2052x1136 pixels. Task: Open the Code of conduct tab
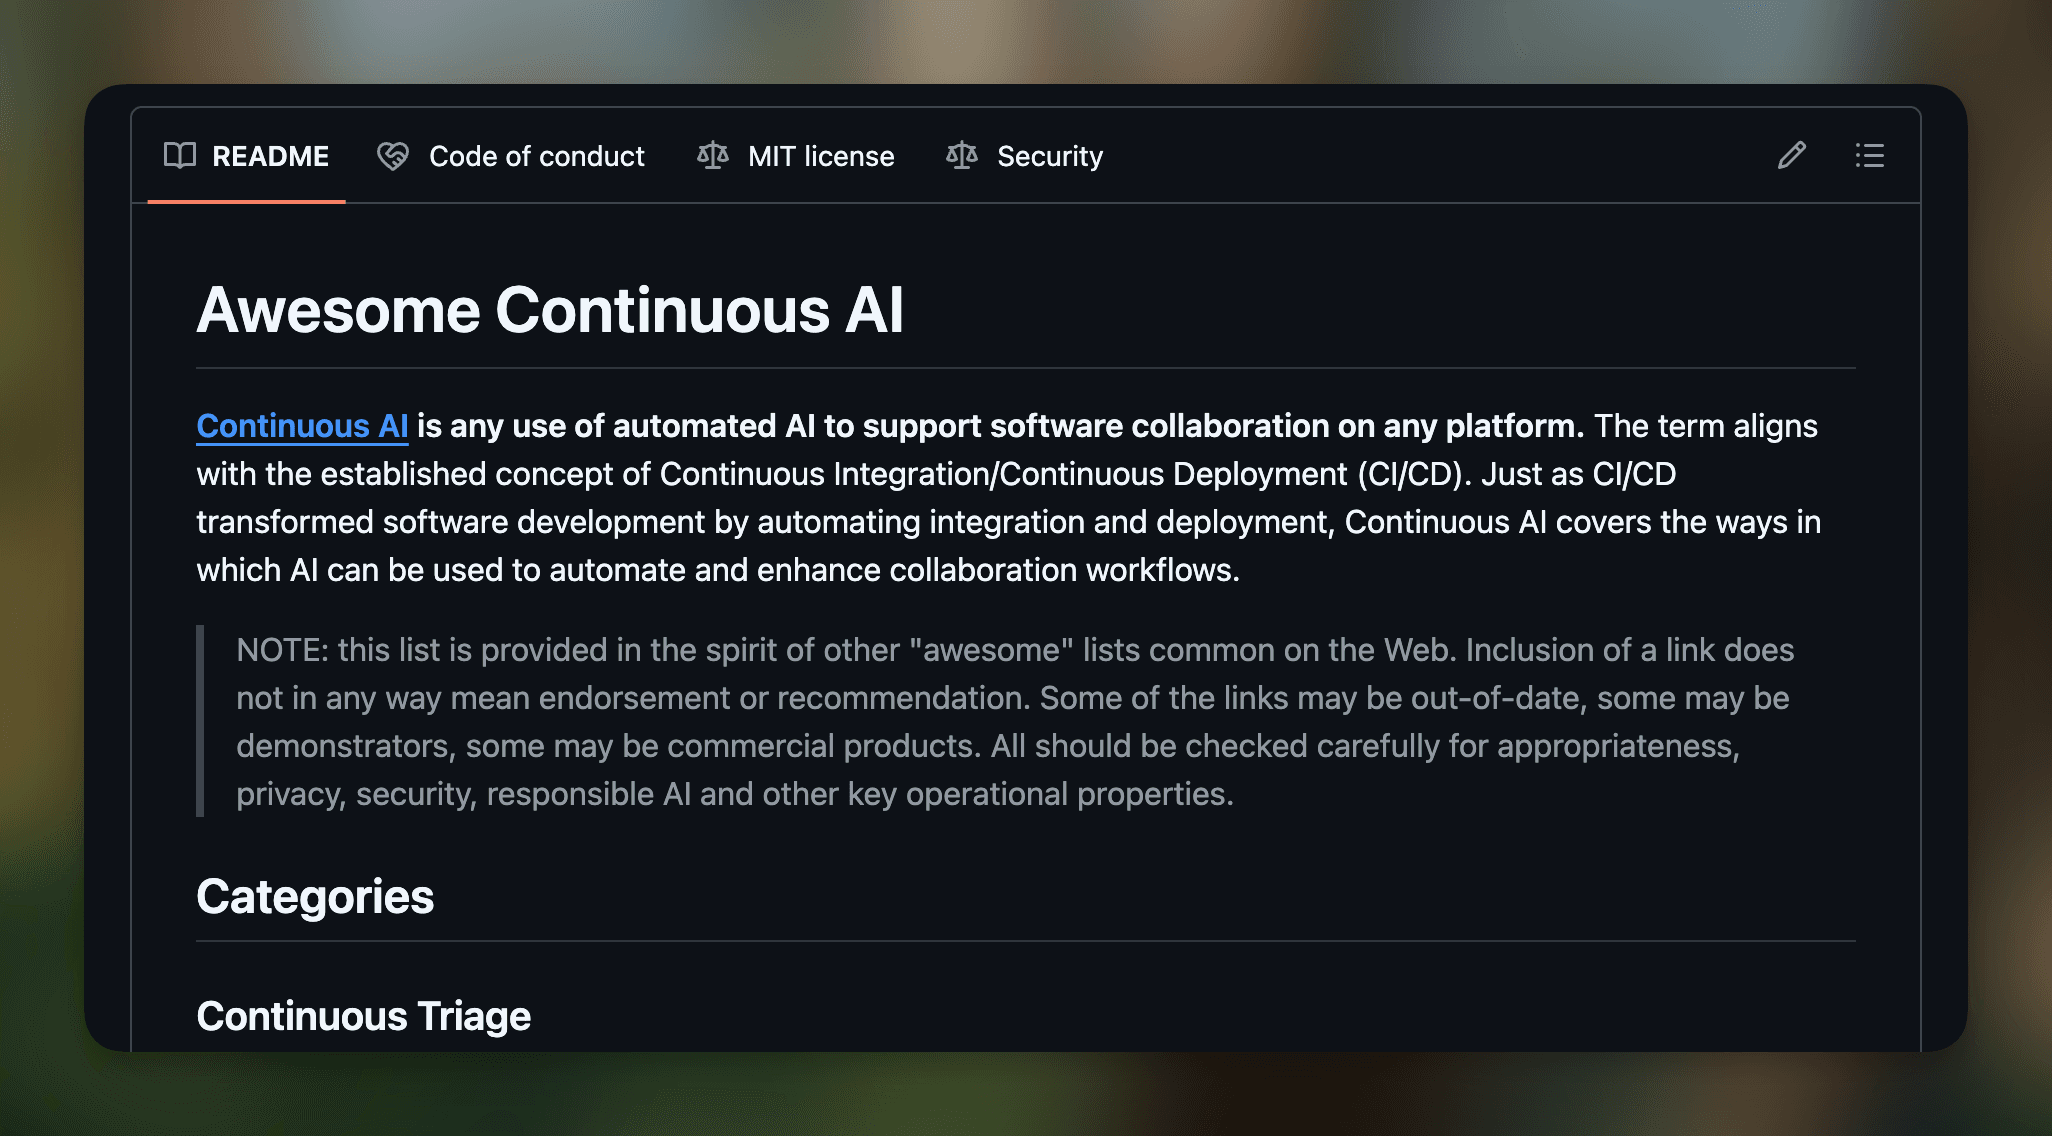(x=537, y=156)
